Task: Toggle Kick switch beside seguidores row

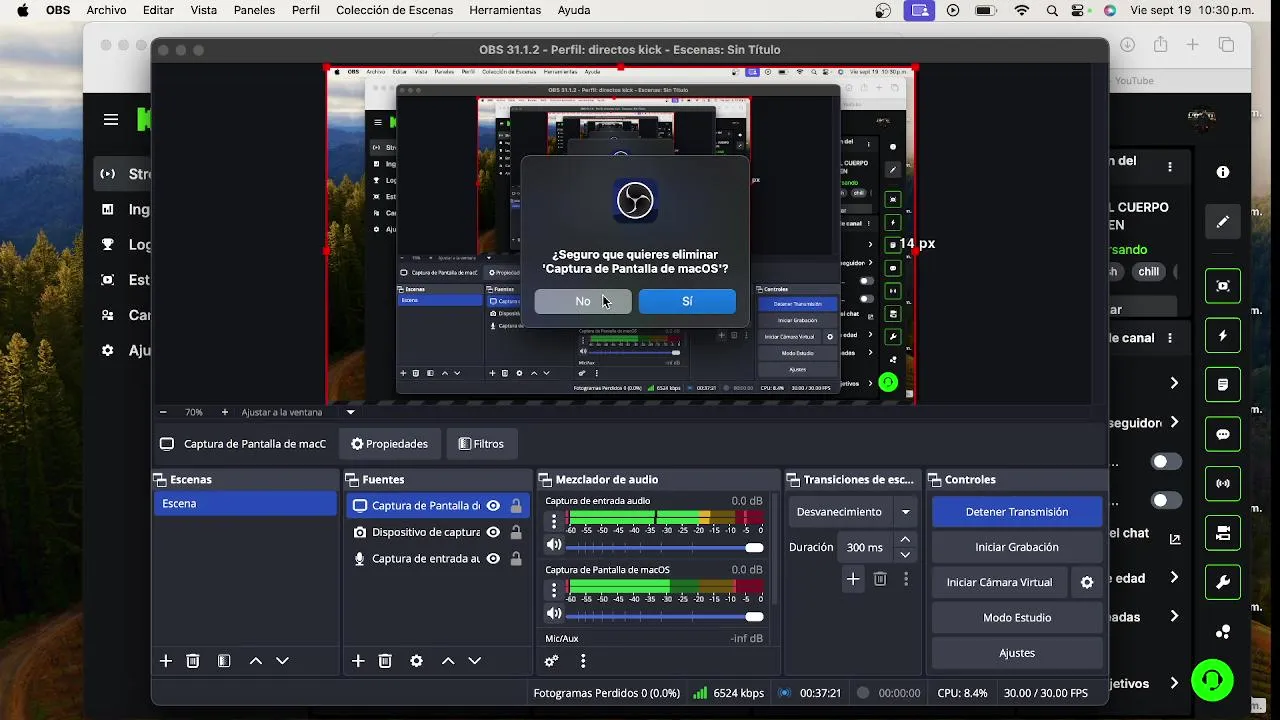Action: pyautogui.click(x=1166, y=462)
